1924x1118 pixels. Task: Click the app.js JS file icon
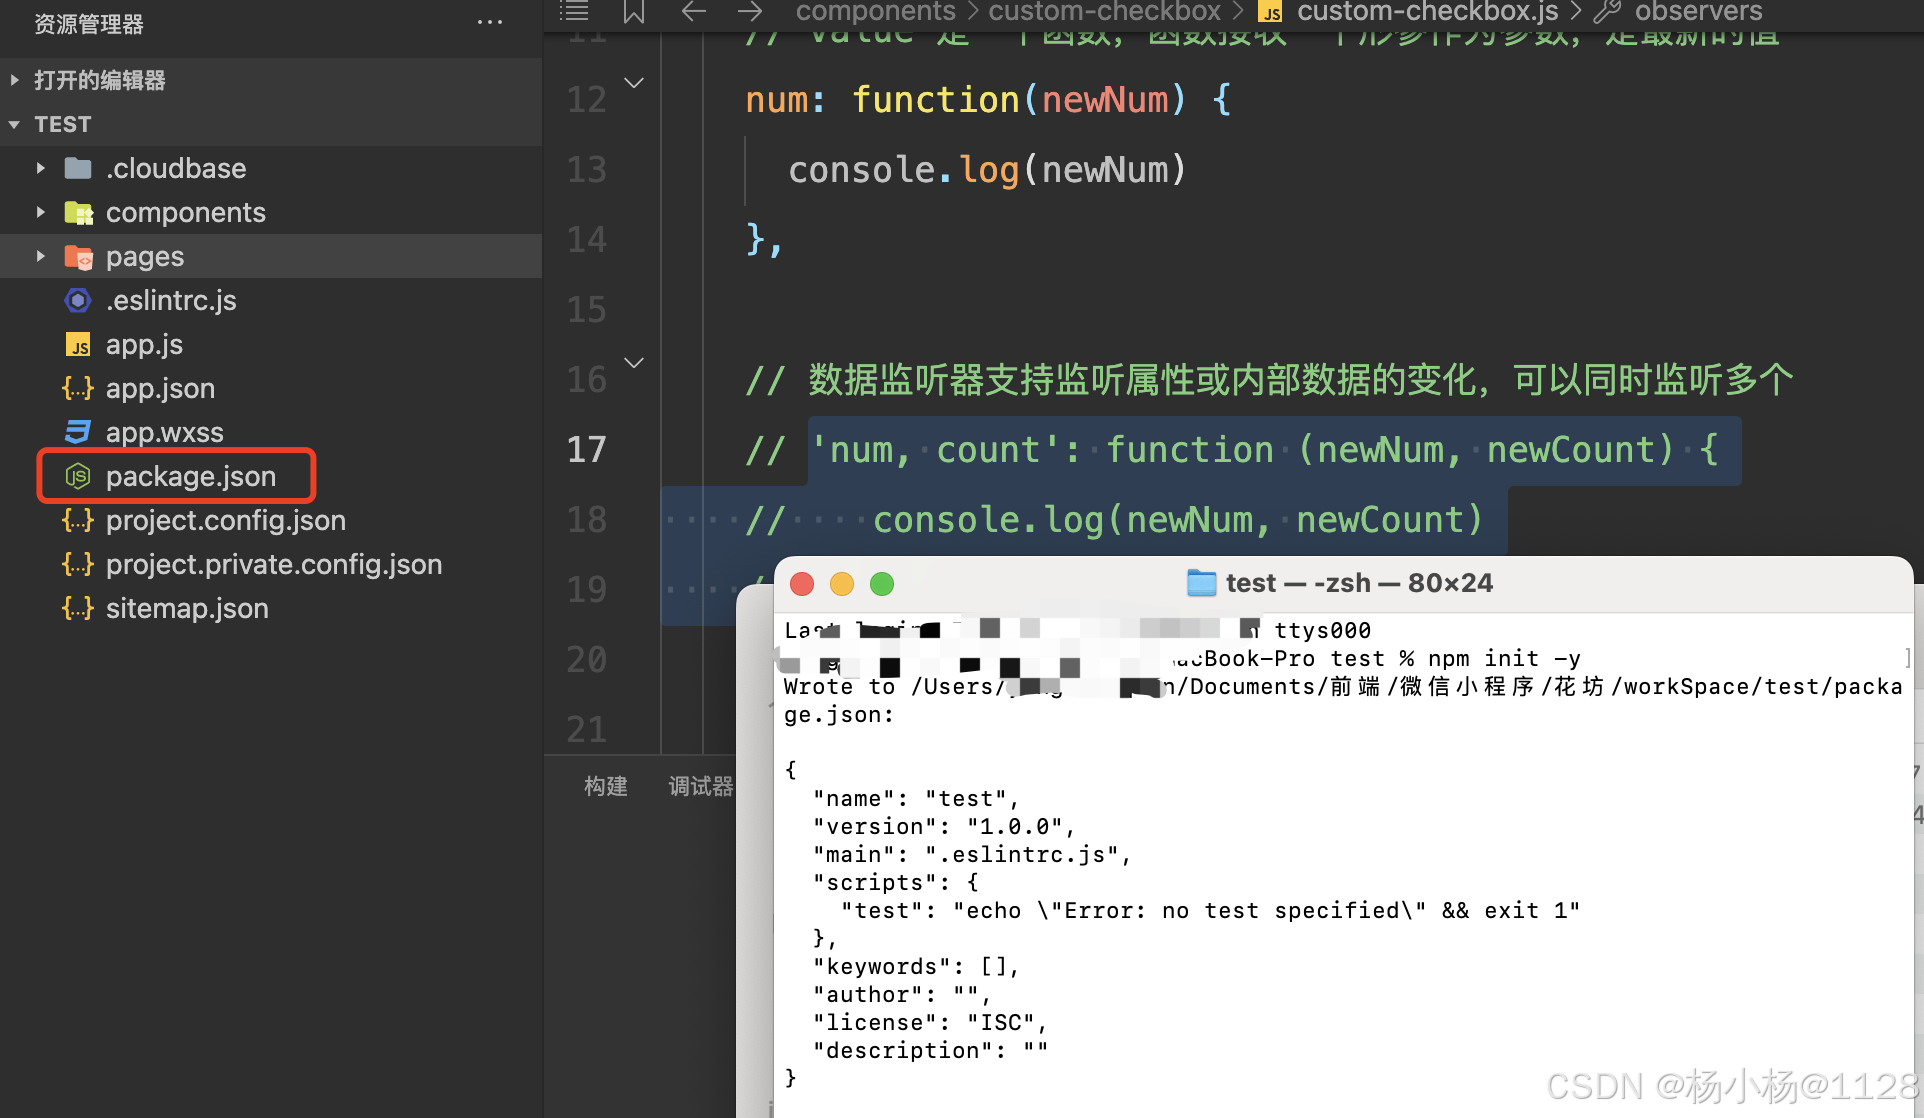click(x=78, y=345)
